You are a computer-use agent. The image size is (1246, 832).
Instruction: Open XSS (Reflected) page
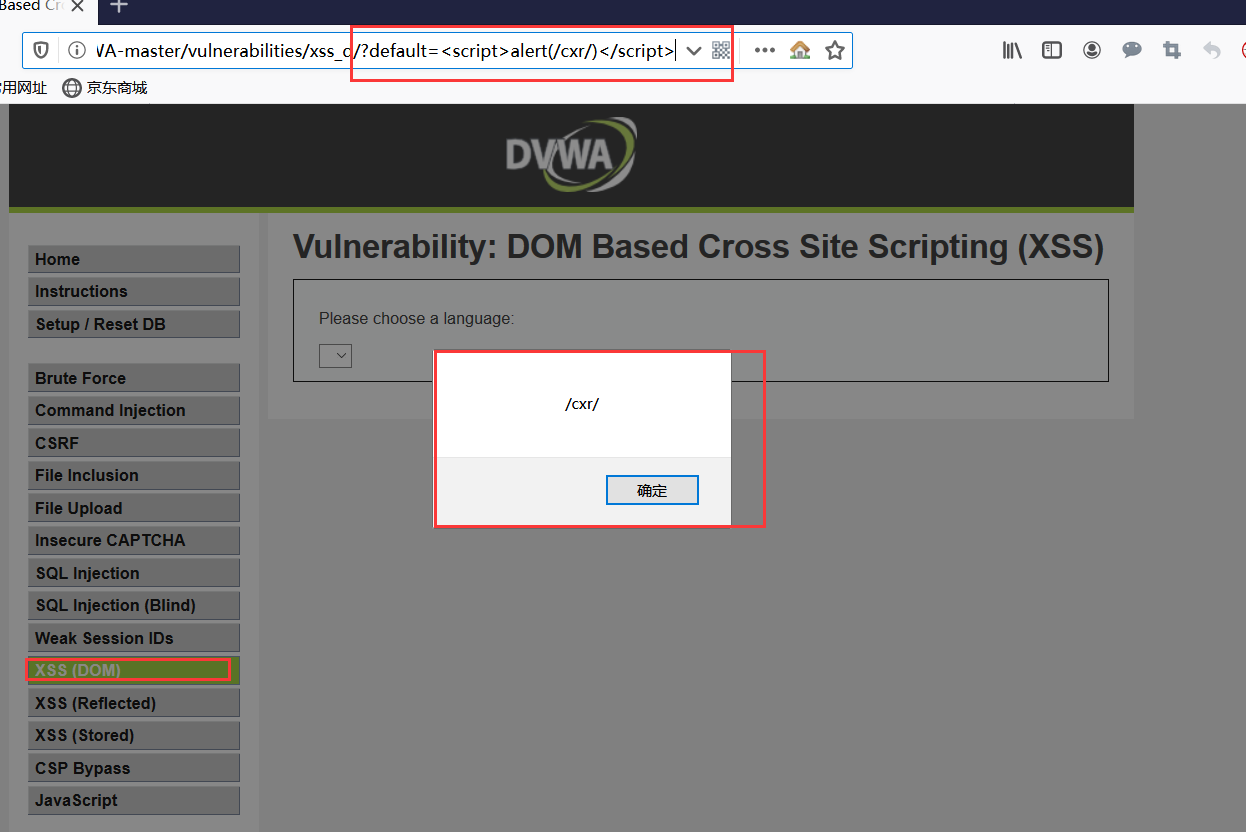tap(134, 703)
